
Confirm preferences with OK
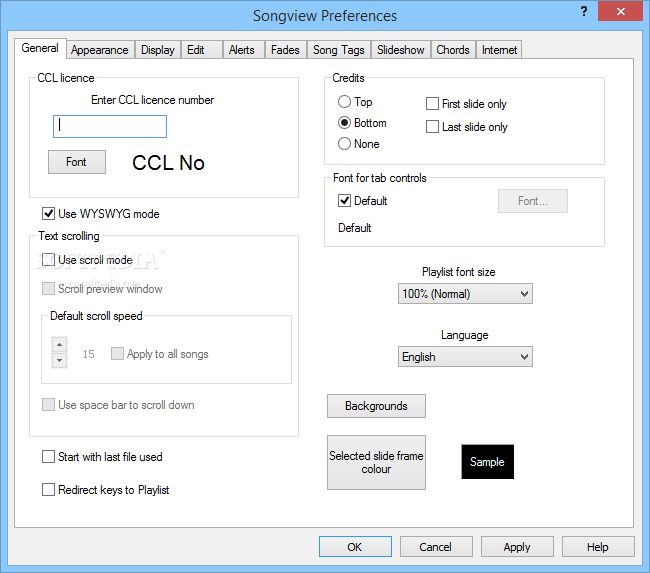355,546
